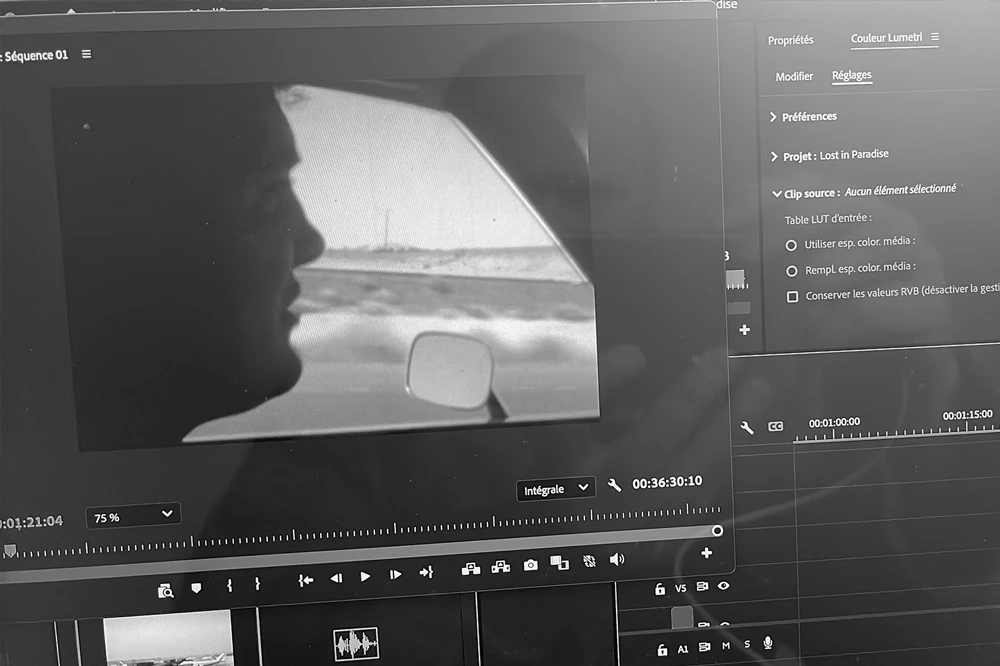This screenshot has height=666, width=1000.
Task: Open the Couleur Lumetri panel menu
Action: (935, 37)
